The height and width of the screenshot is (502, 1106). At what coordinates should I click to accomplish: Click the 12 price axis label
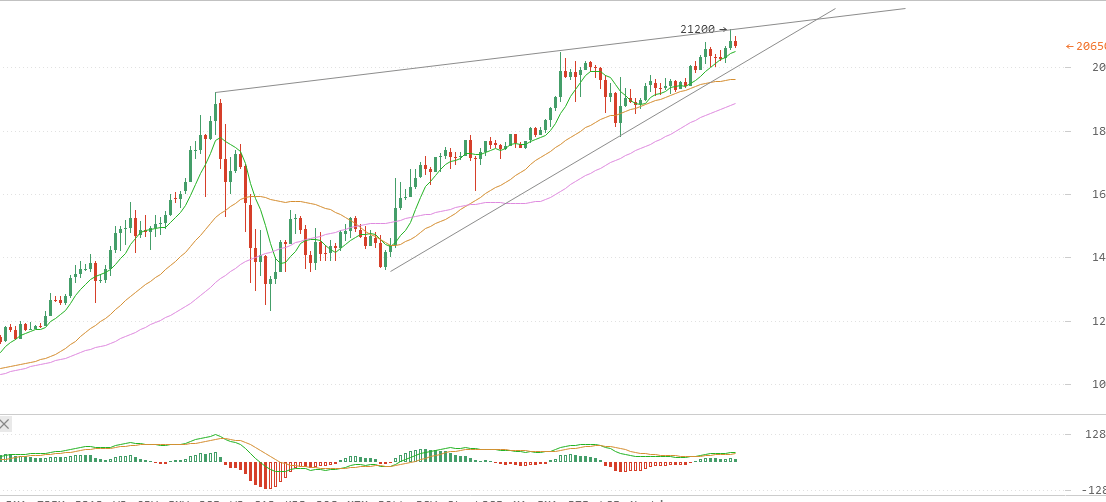(x=1097, y=321)
